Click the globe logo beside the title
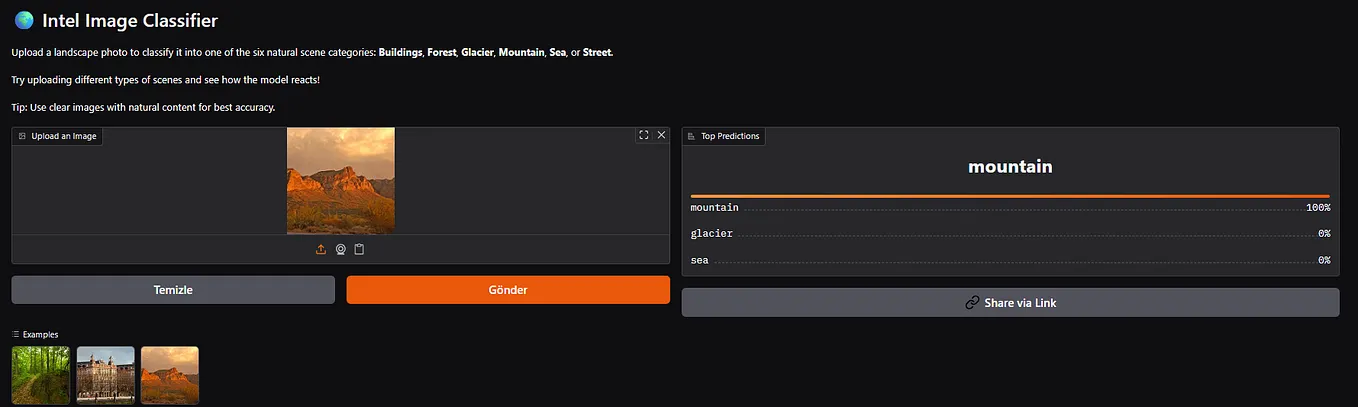1358x407 pixels. coord(24,20)
